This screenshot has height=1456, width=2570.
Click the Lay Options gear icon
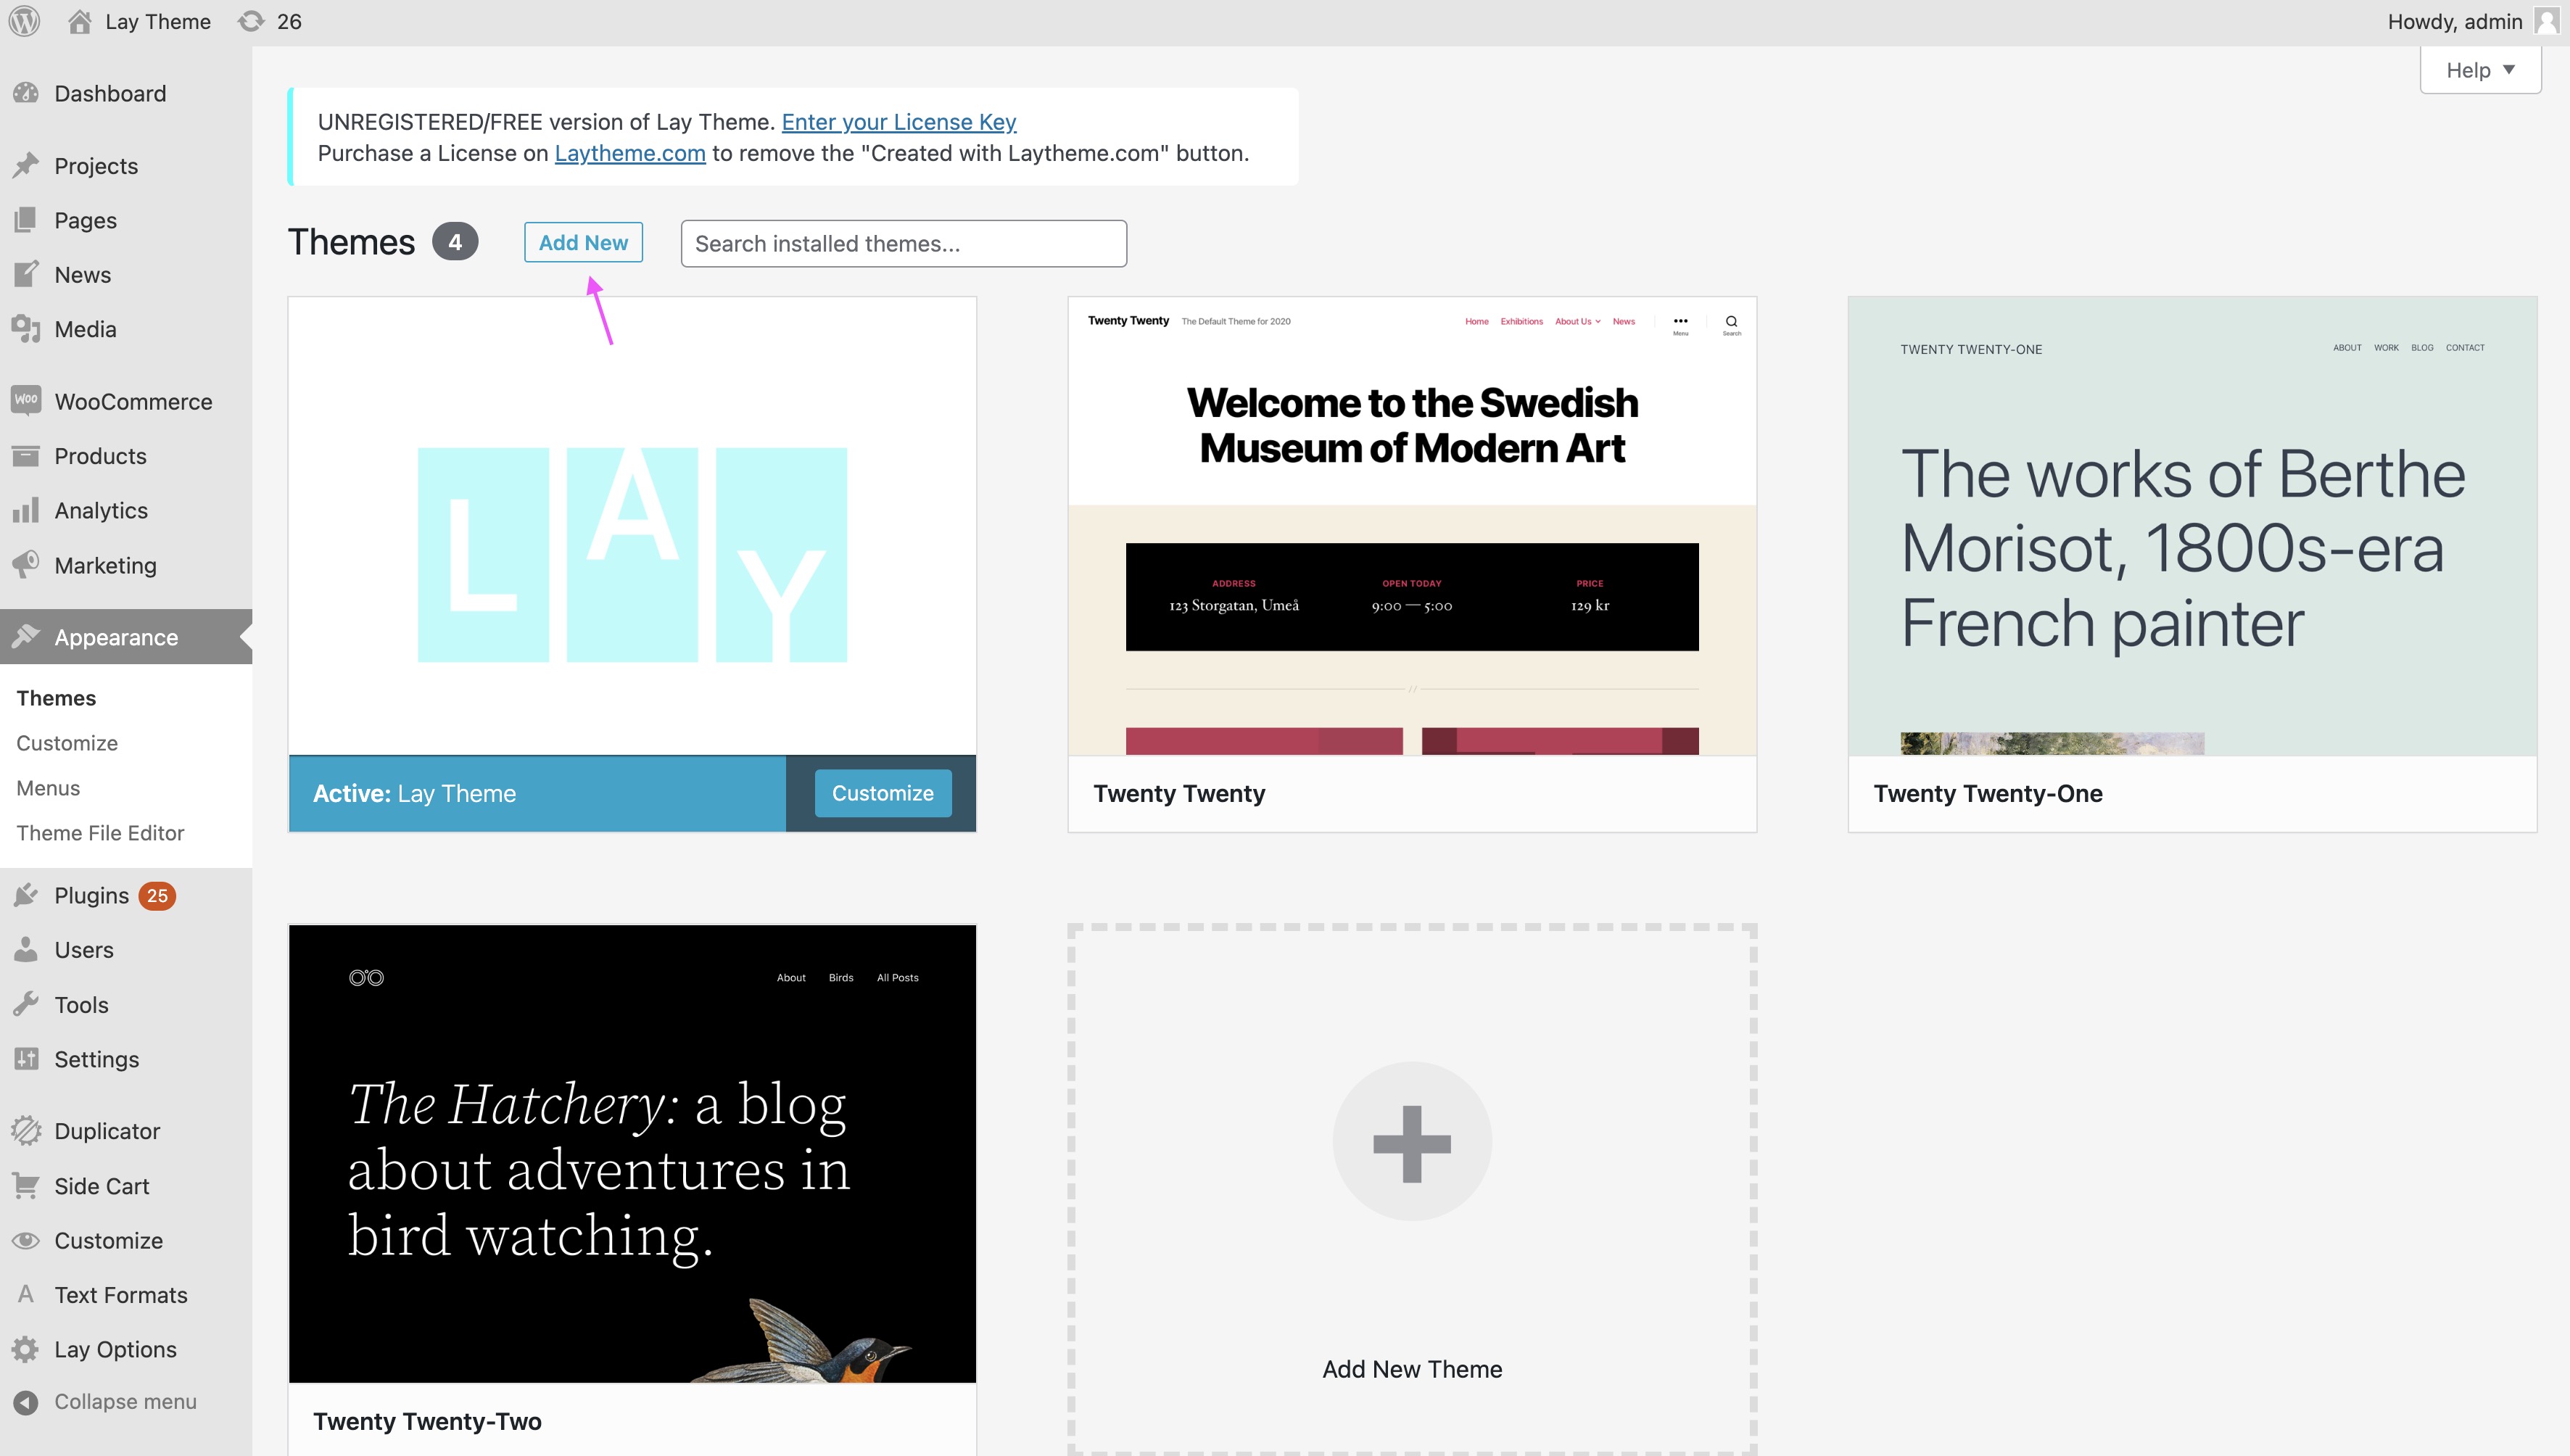pyautogui.click(x=26, y=1349)
